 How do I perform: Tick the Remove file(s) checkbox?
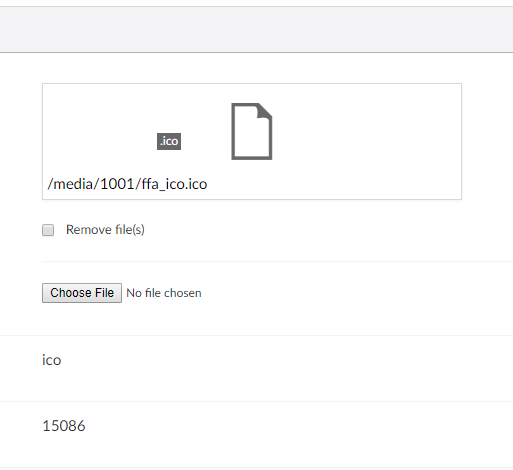(x=48, y=230)
